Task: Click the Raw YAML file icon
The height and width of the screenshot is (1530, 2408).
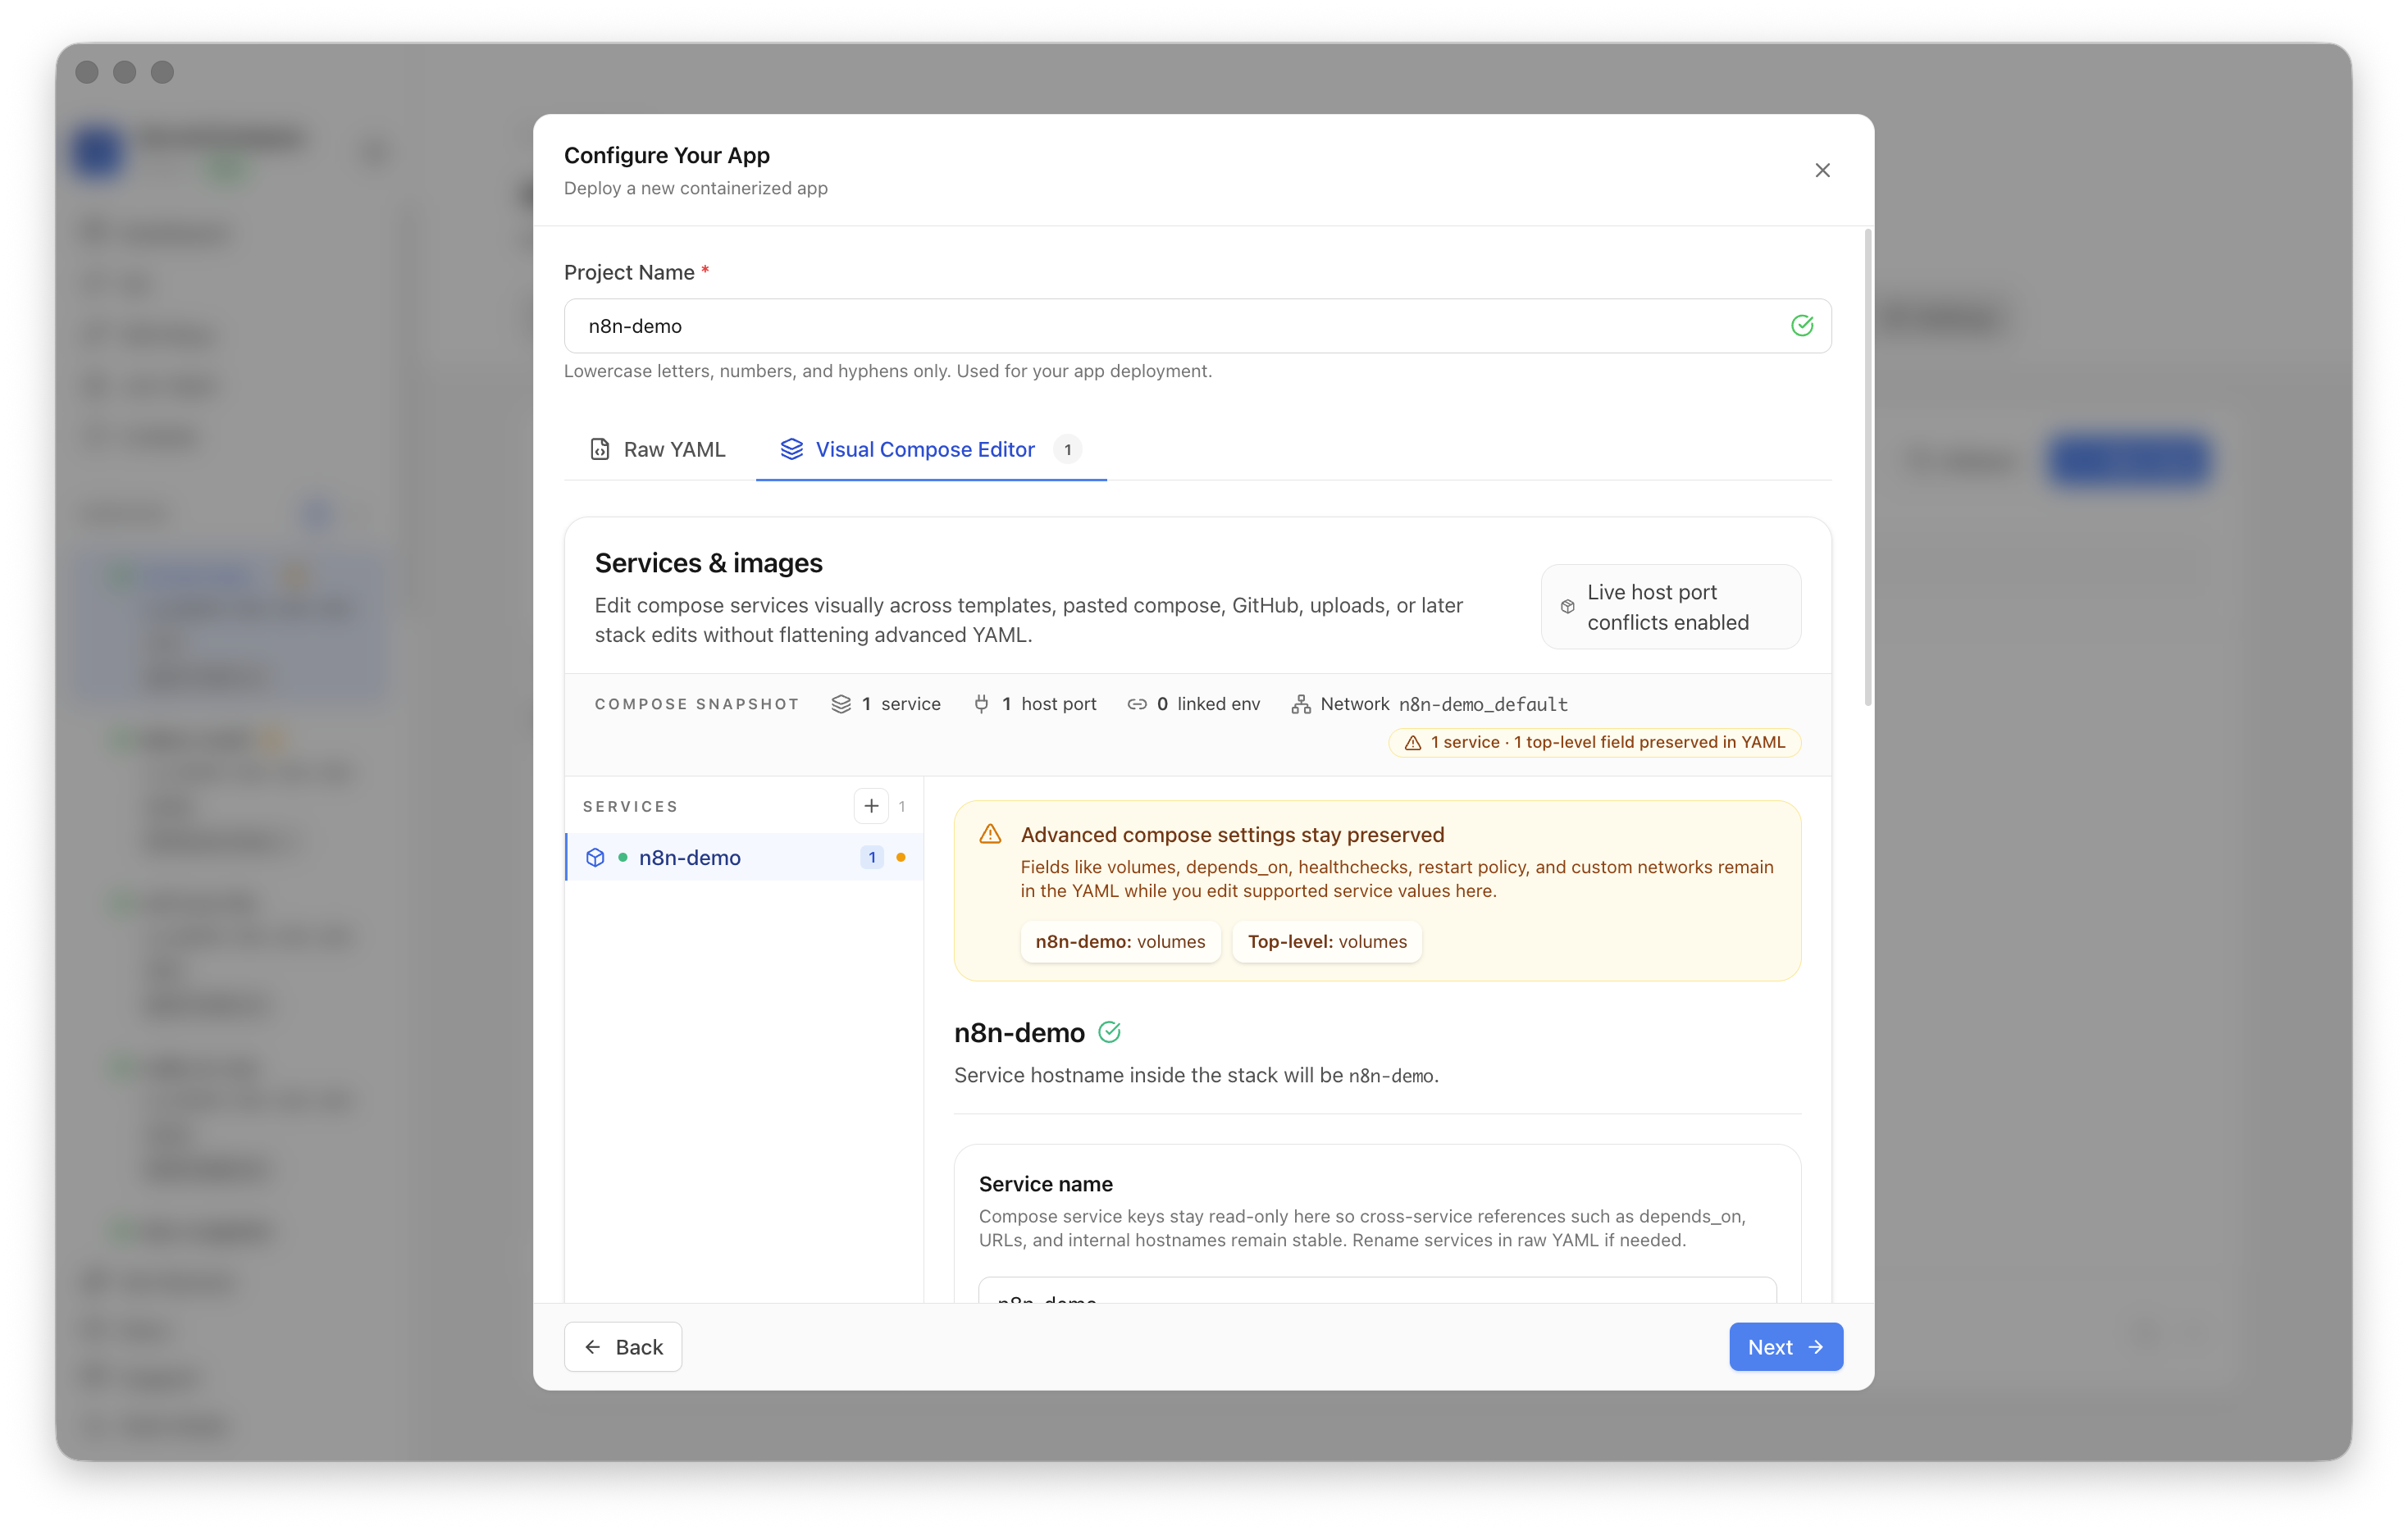Action: [x=600, y=450]
